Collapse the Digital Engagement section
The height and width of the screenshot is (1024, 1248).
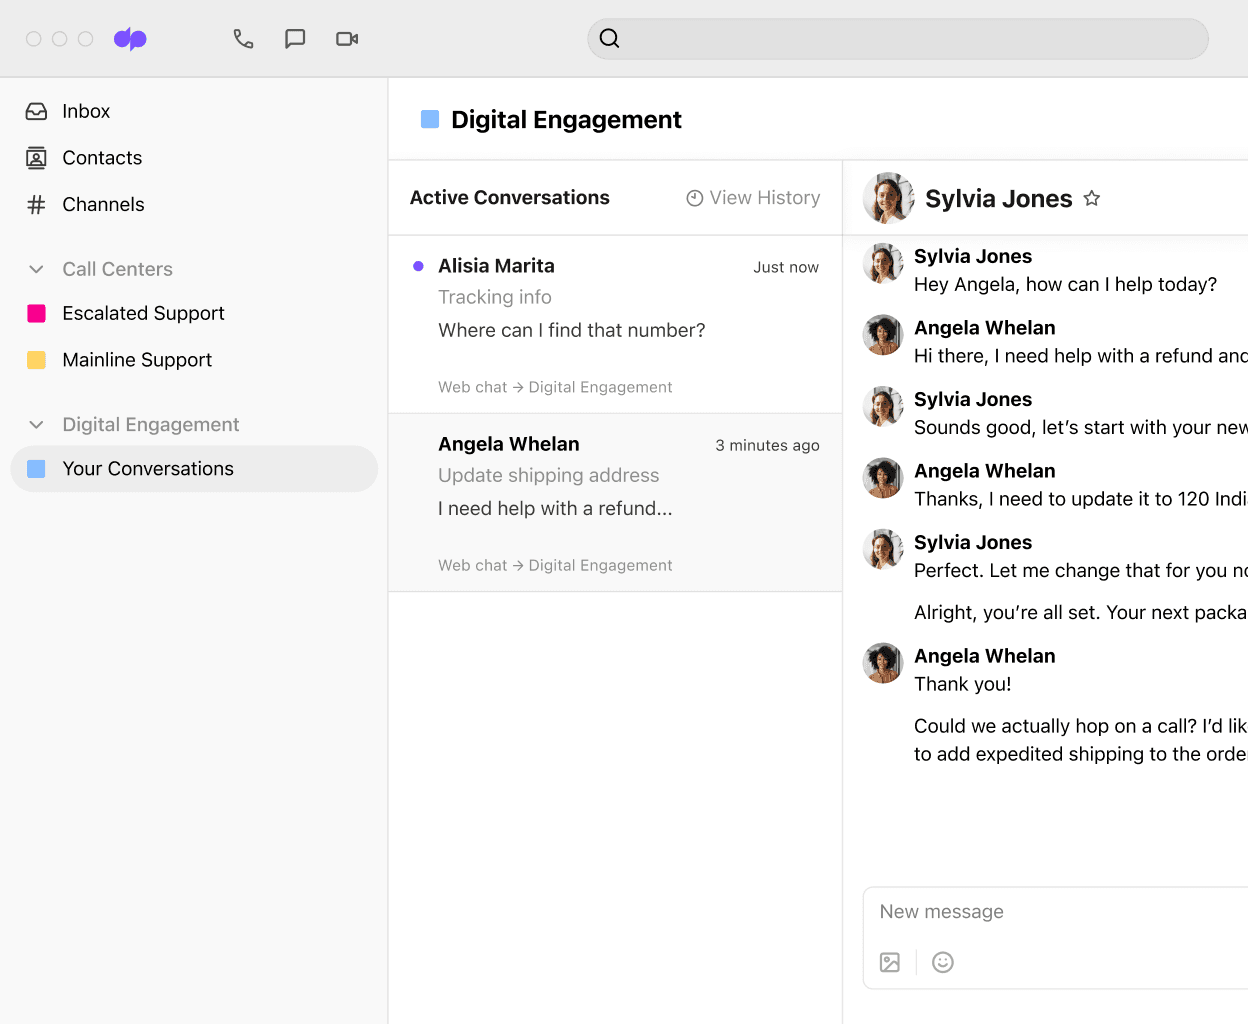(x=35, y=424)
